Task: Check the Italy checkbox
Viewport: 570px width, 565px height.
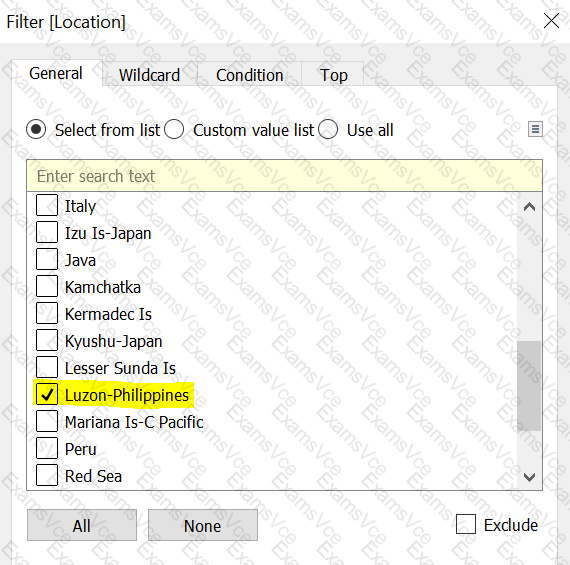Action: click(x=47, y=205)
